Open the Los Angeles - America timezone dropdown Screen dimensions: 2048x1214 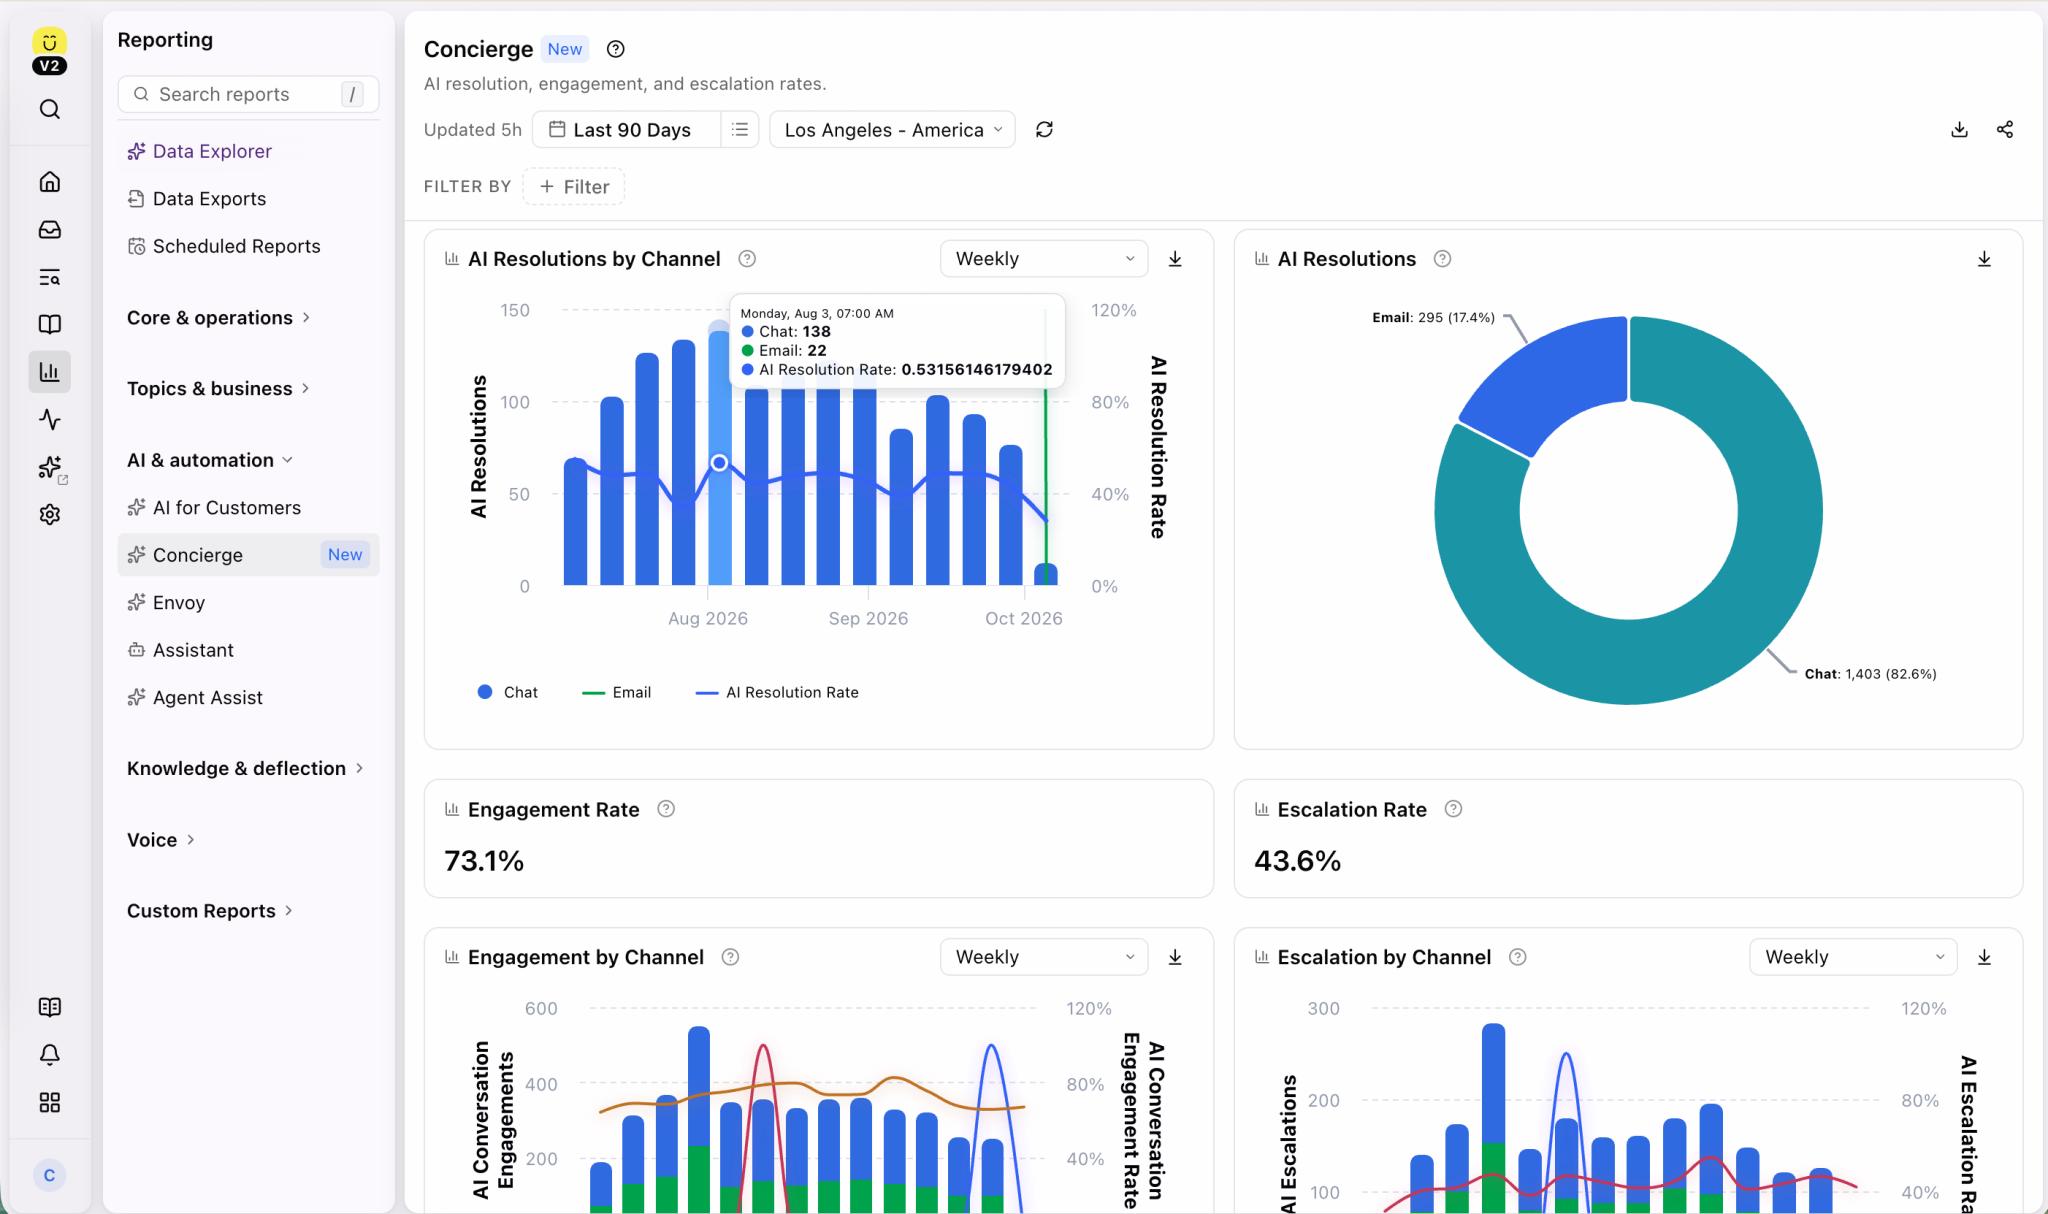coord(892,130)
